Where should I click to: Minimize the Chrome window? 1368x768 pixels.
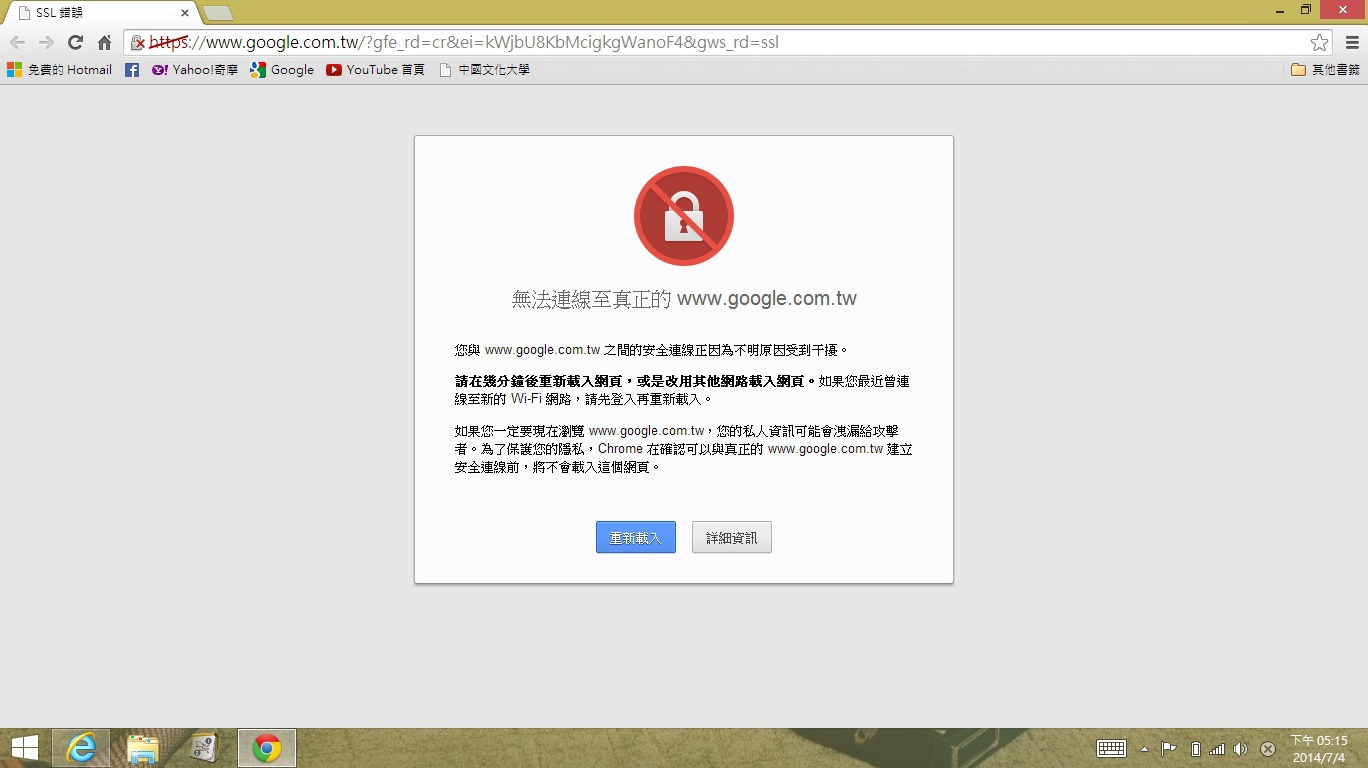tap(1281, 9)
